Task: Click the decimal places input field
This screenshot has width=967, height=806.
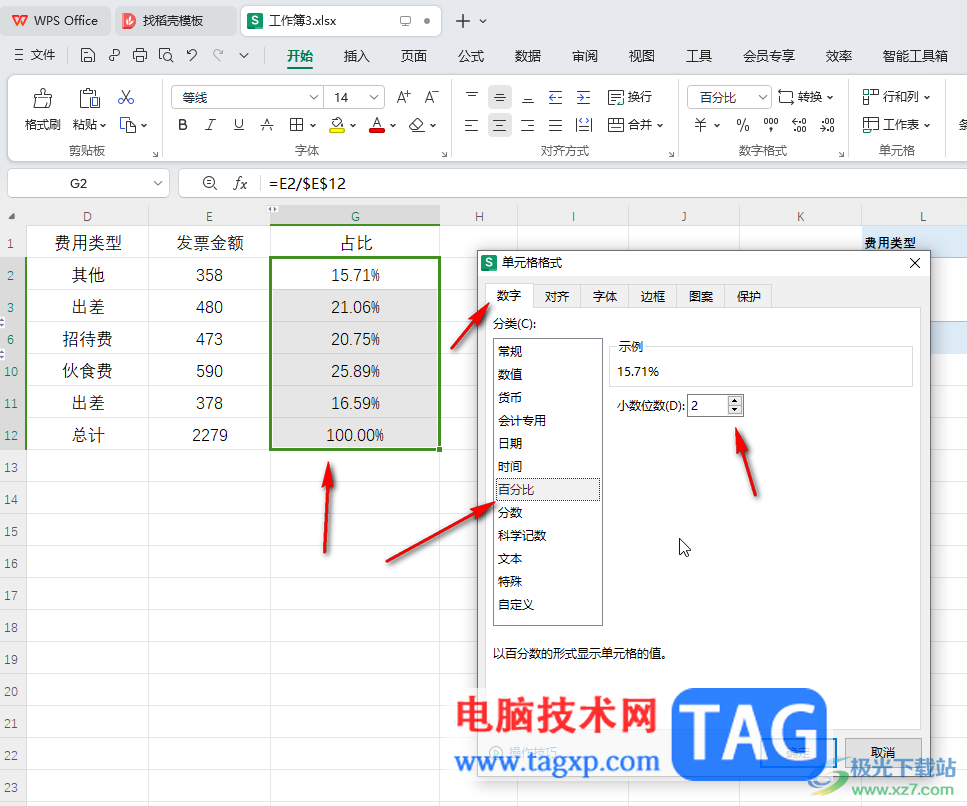Action: [707, 405]
